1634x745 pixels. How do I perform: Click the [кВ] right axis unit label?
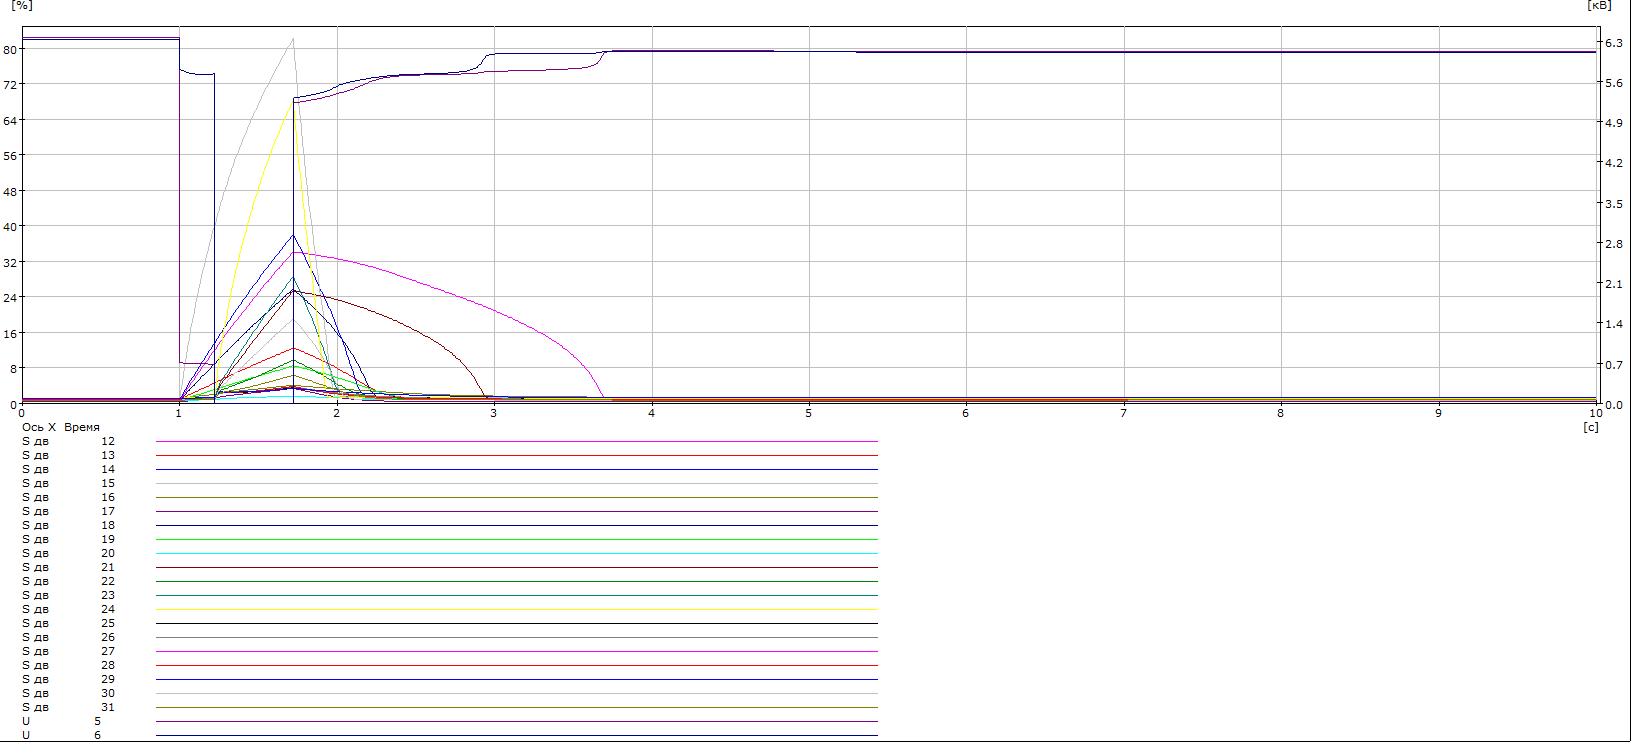pyautogui.click(x=1599, y=5)
